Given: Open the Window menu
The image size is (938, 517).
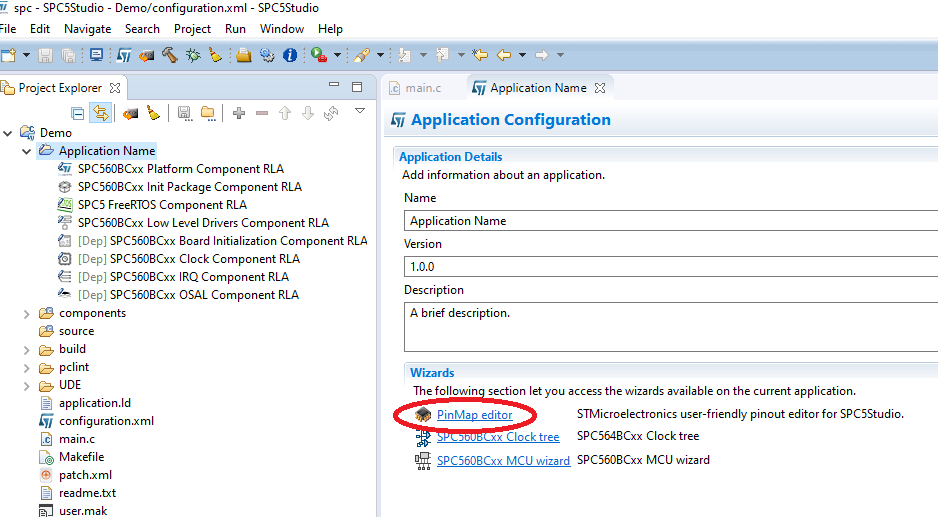Looking at the screenshot, I should pyautogui.click(x=282, y=29).
